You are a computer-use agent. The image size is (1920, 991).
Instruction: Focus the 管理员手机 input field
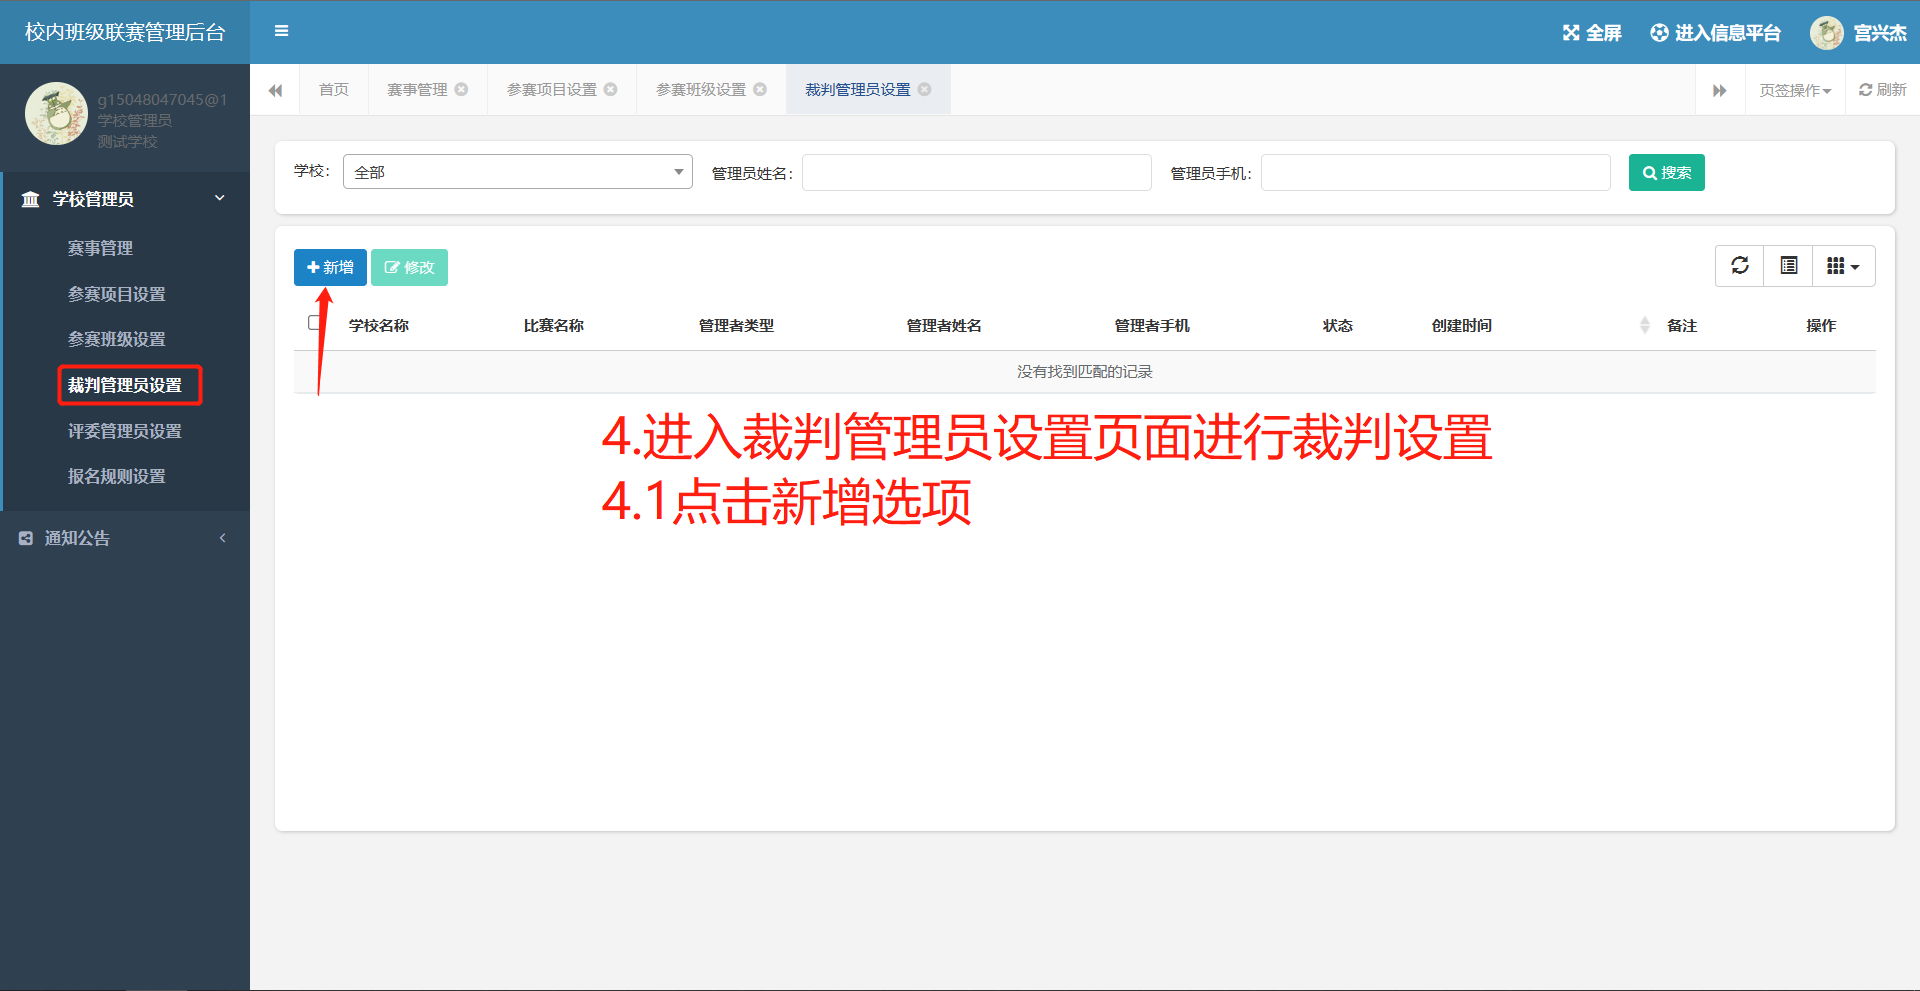point(1436,172)
